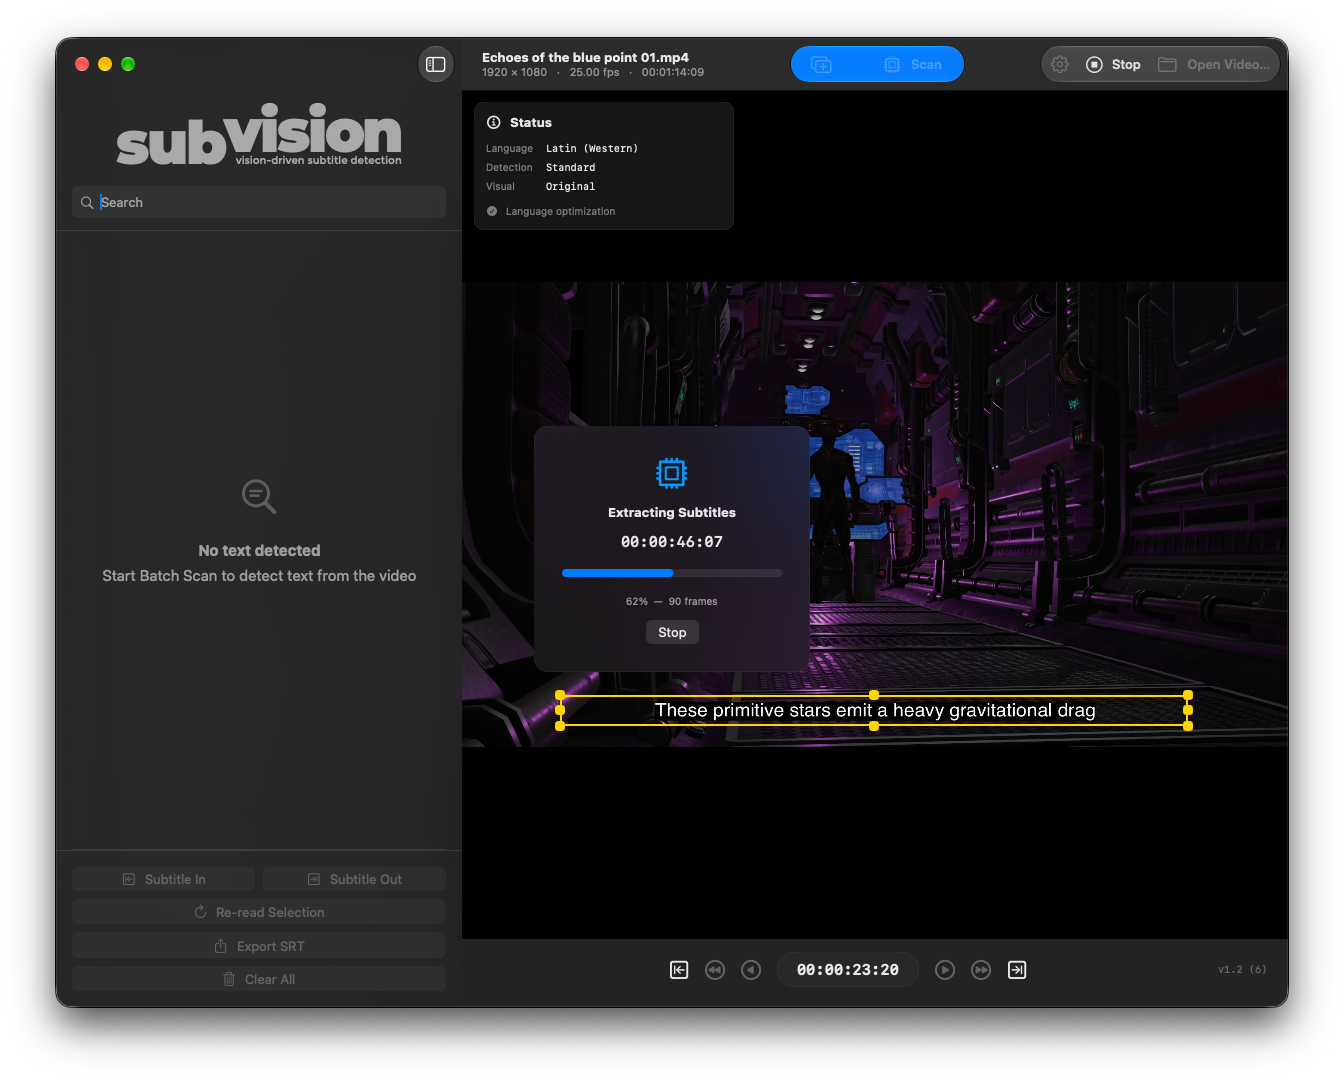This screenshot has height=1081, width=1344.
Task: Click Open Video... in the toolbar
Action: [1214, 64]
